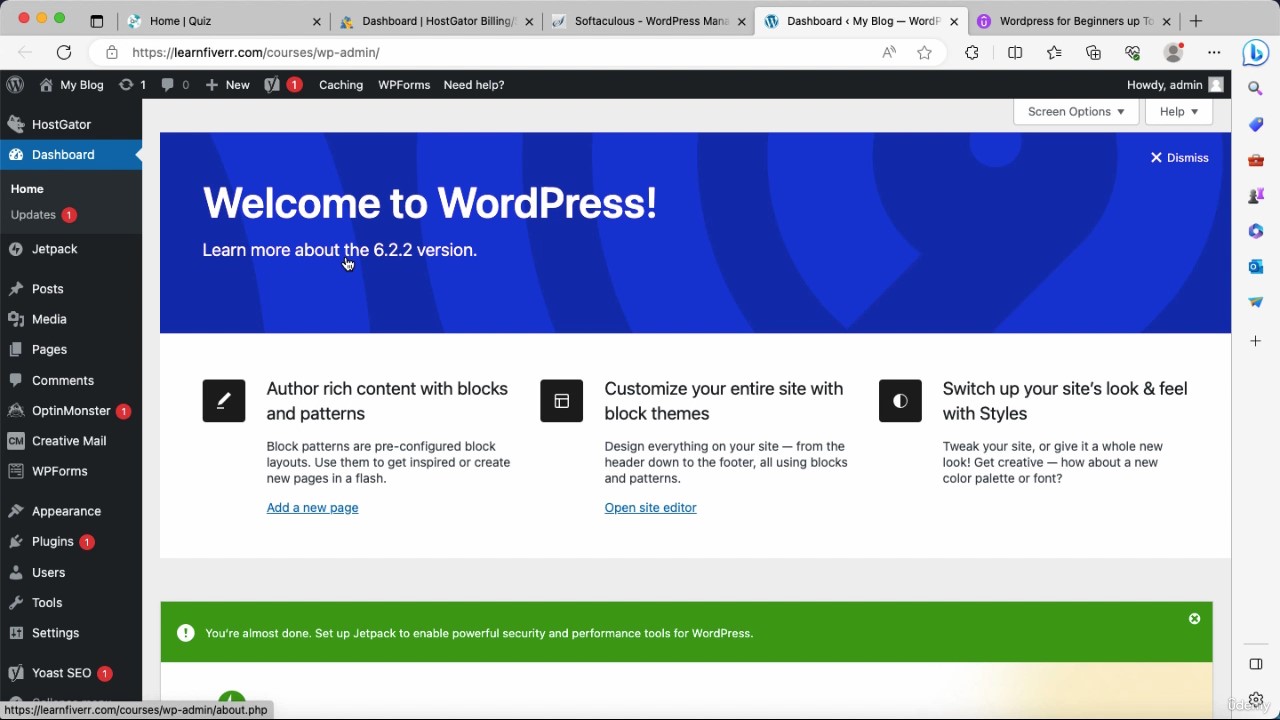Screen dimensions: 1280x720
Task: Open a new browser tab
Action: pos(1196,21)
